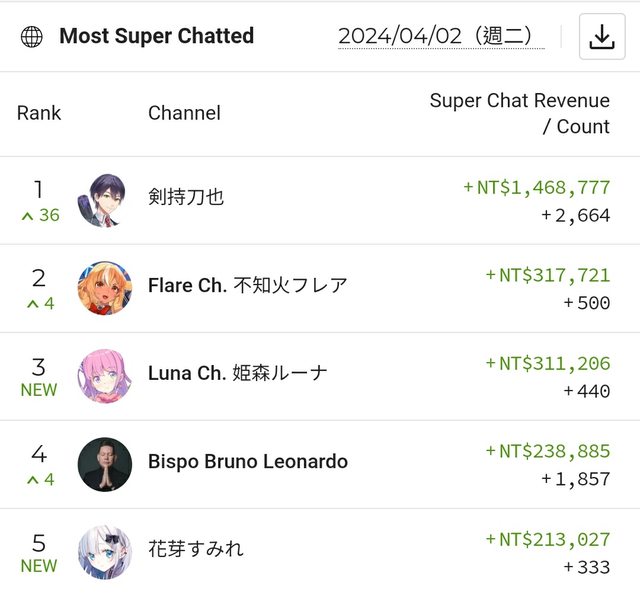Click the globe icon beside Most Super Chatted
The height and width of the screenshot is (595, 640).
[32, 37]
